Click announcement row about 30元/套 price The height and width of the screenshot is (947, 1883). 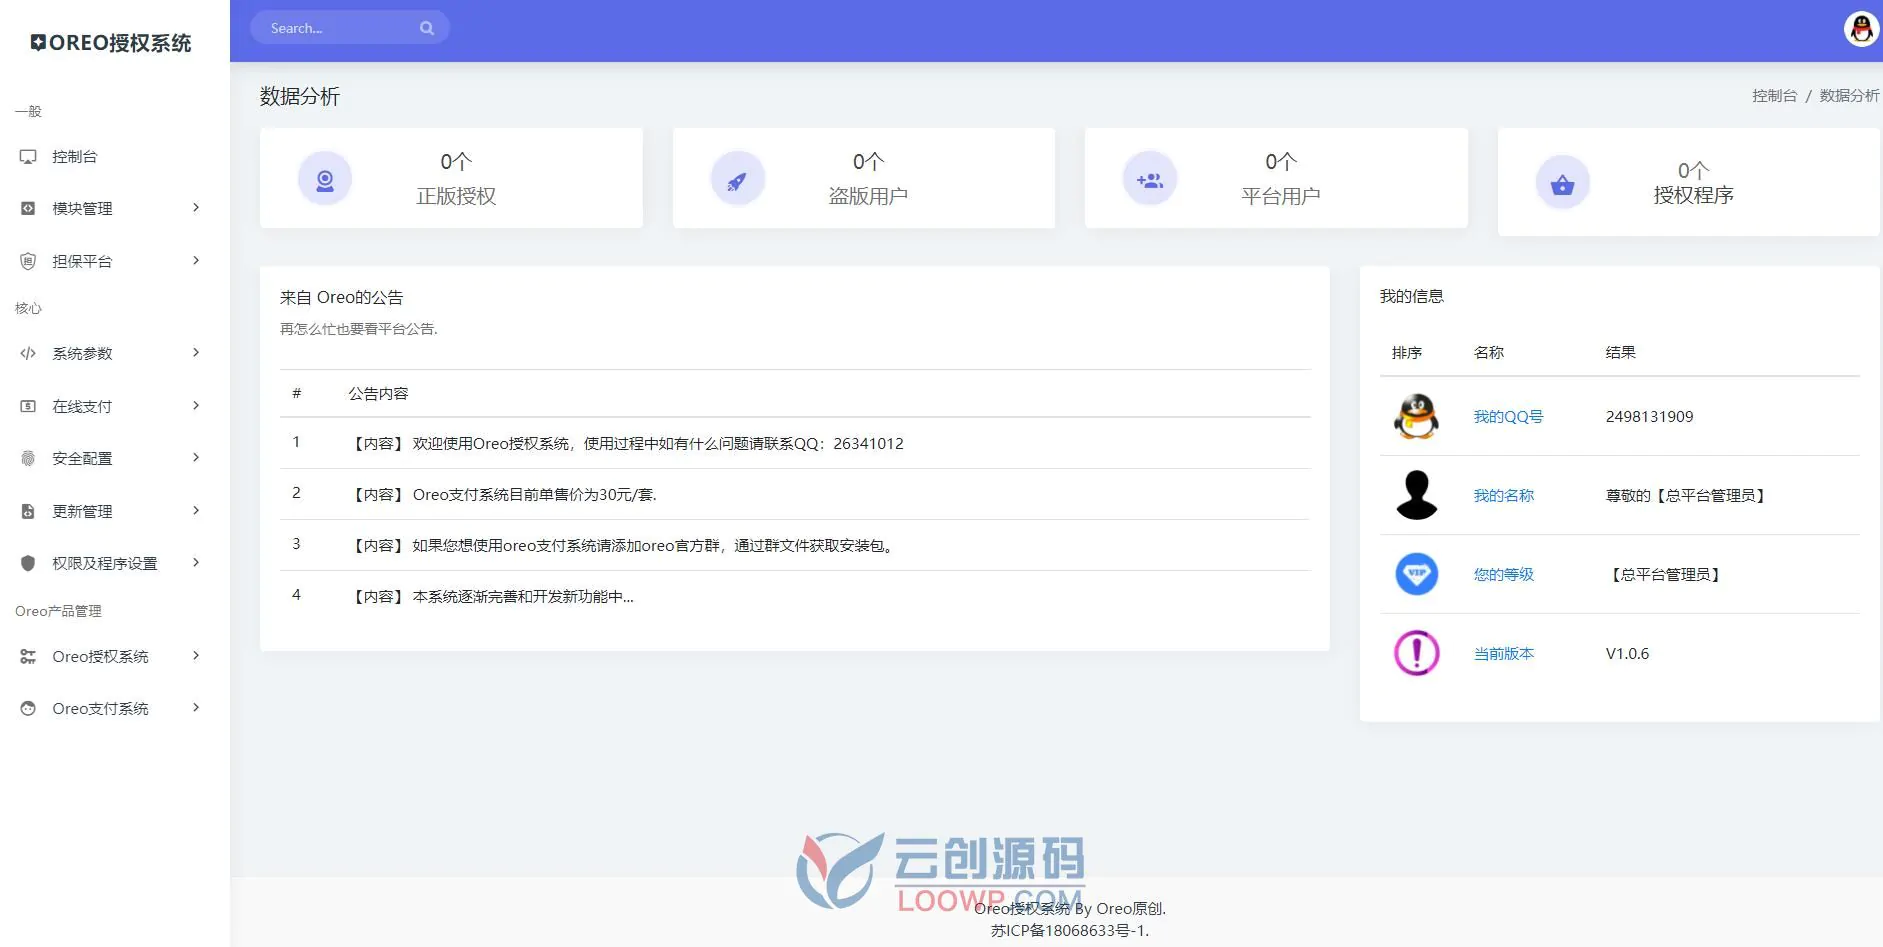(x=795, y=494)
